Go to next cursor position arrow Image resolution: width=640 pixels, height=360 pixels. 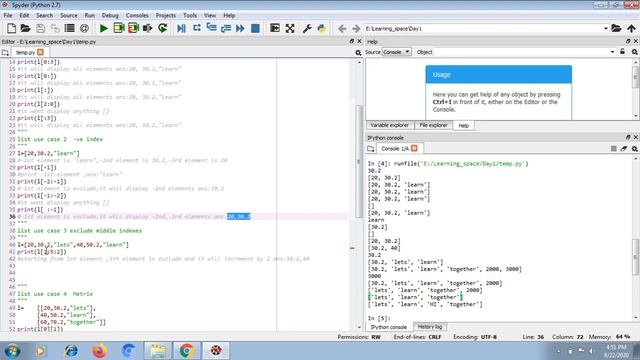pyautogui.click(x=356, y=29)
